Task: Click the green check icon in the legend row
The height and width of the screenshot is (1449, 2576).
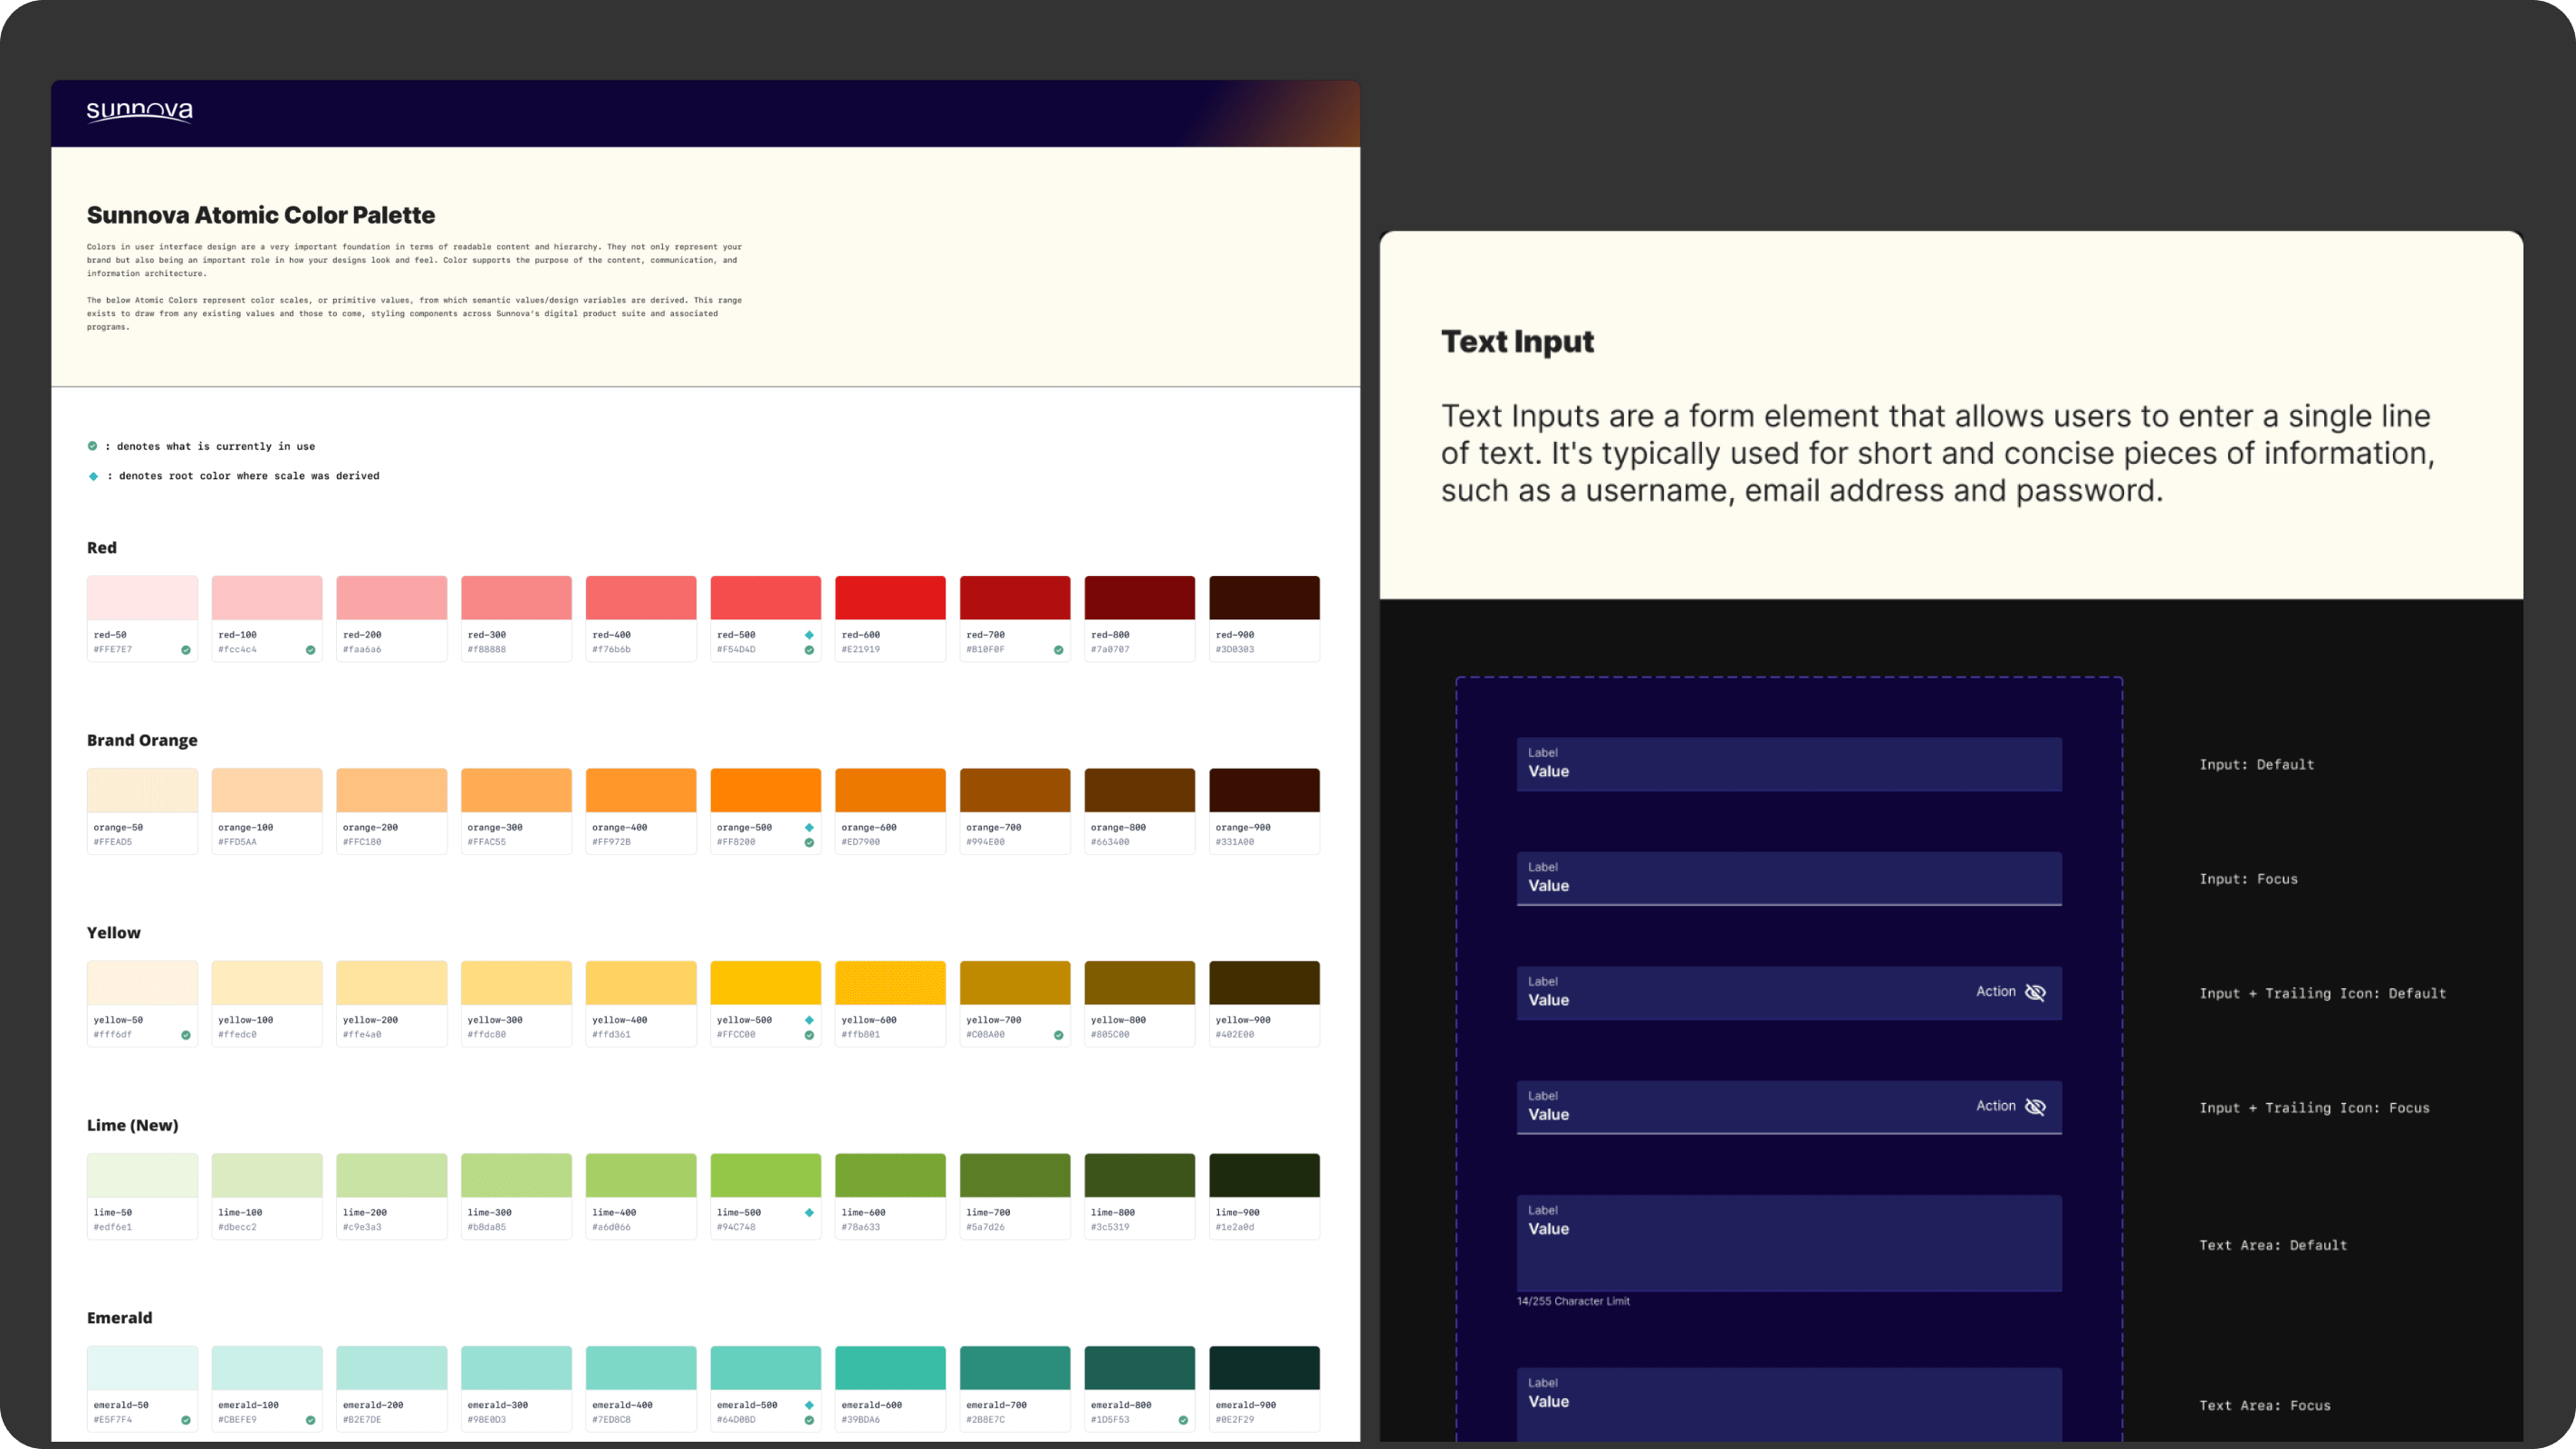Action: 93,446
